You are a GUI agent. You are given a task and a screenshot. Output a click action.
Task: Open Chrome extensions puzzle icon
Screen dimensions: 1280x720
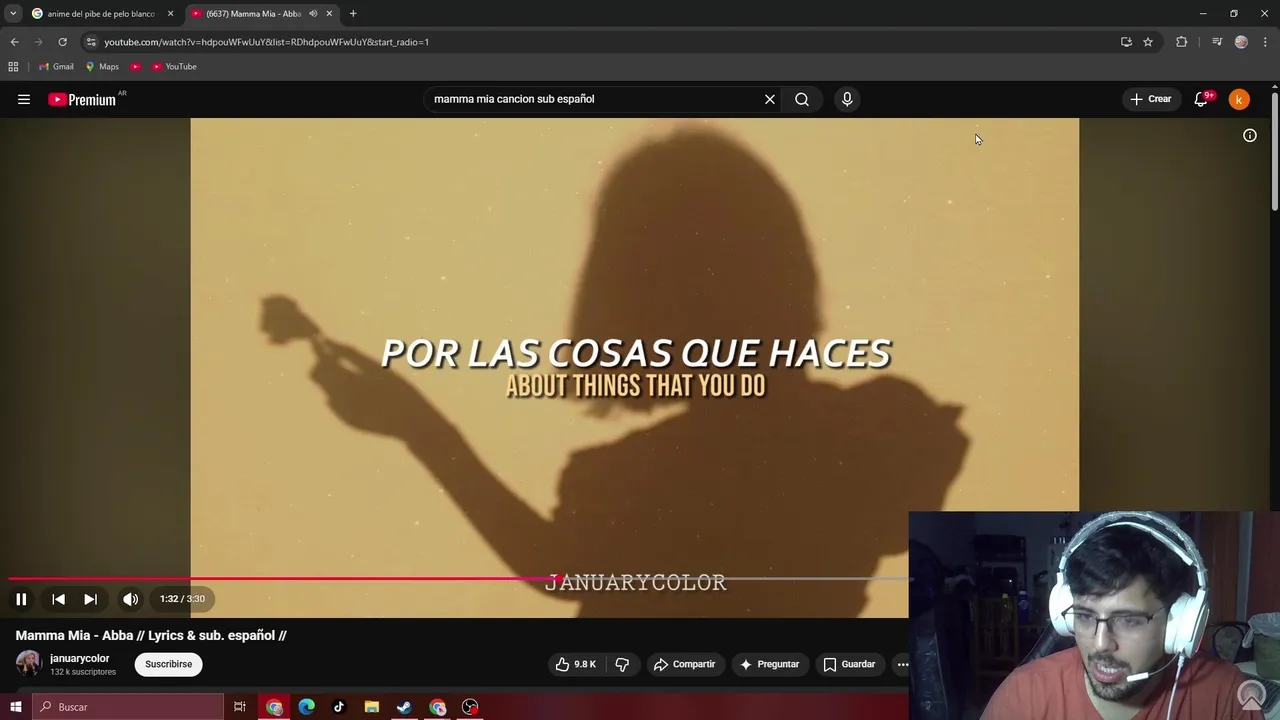[x=1182, y=42]
